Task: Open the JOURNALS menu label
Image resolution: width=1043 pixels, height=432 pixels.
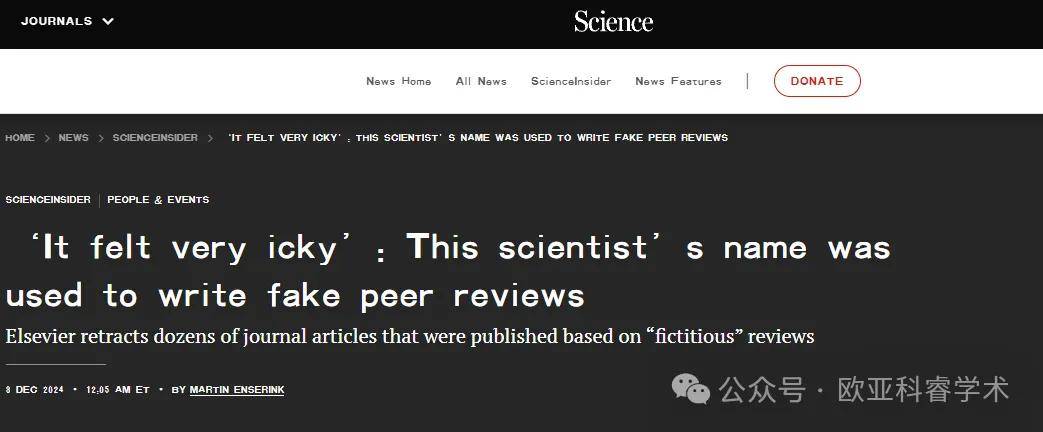Action: tap(57, 21)
